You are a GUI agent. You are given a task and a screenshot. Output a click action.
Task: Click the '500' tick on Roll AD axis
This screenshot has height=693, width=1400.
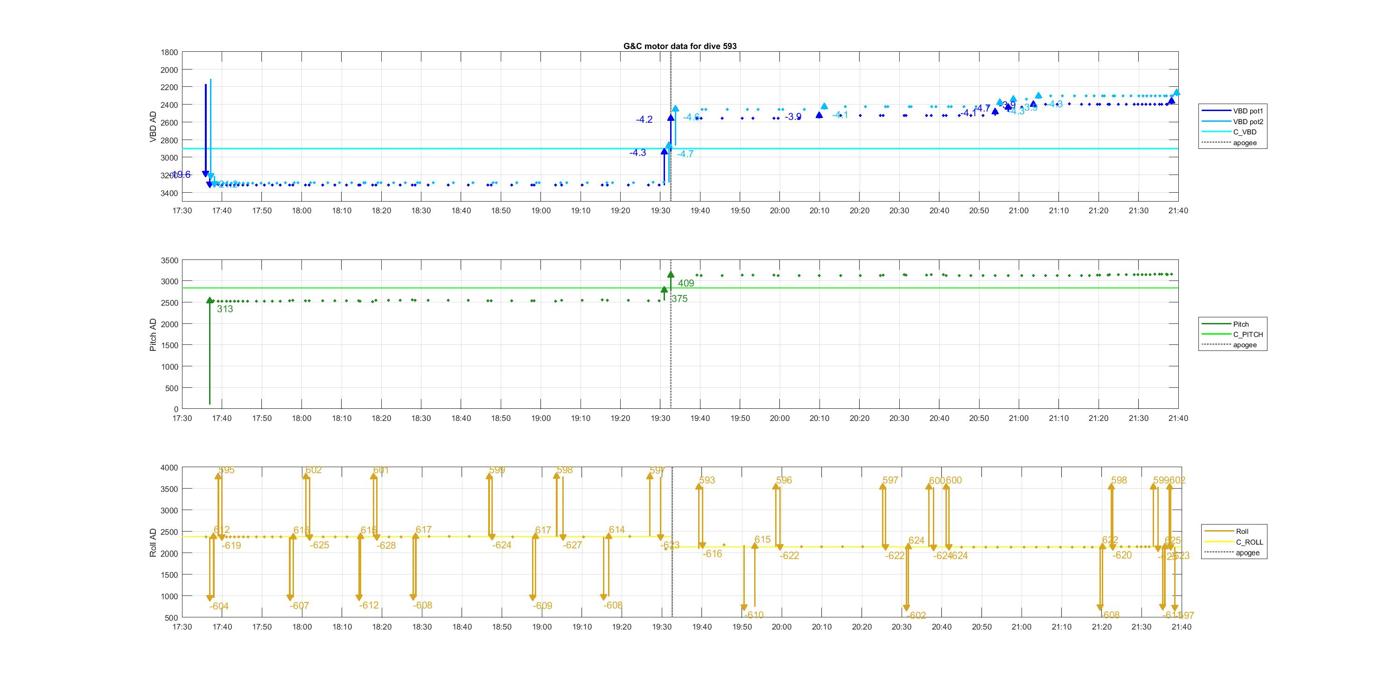pos(172,618)
